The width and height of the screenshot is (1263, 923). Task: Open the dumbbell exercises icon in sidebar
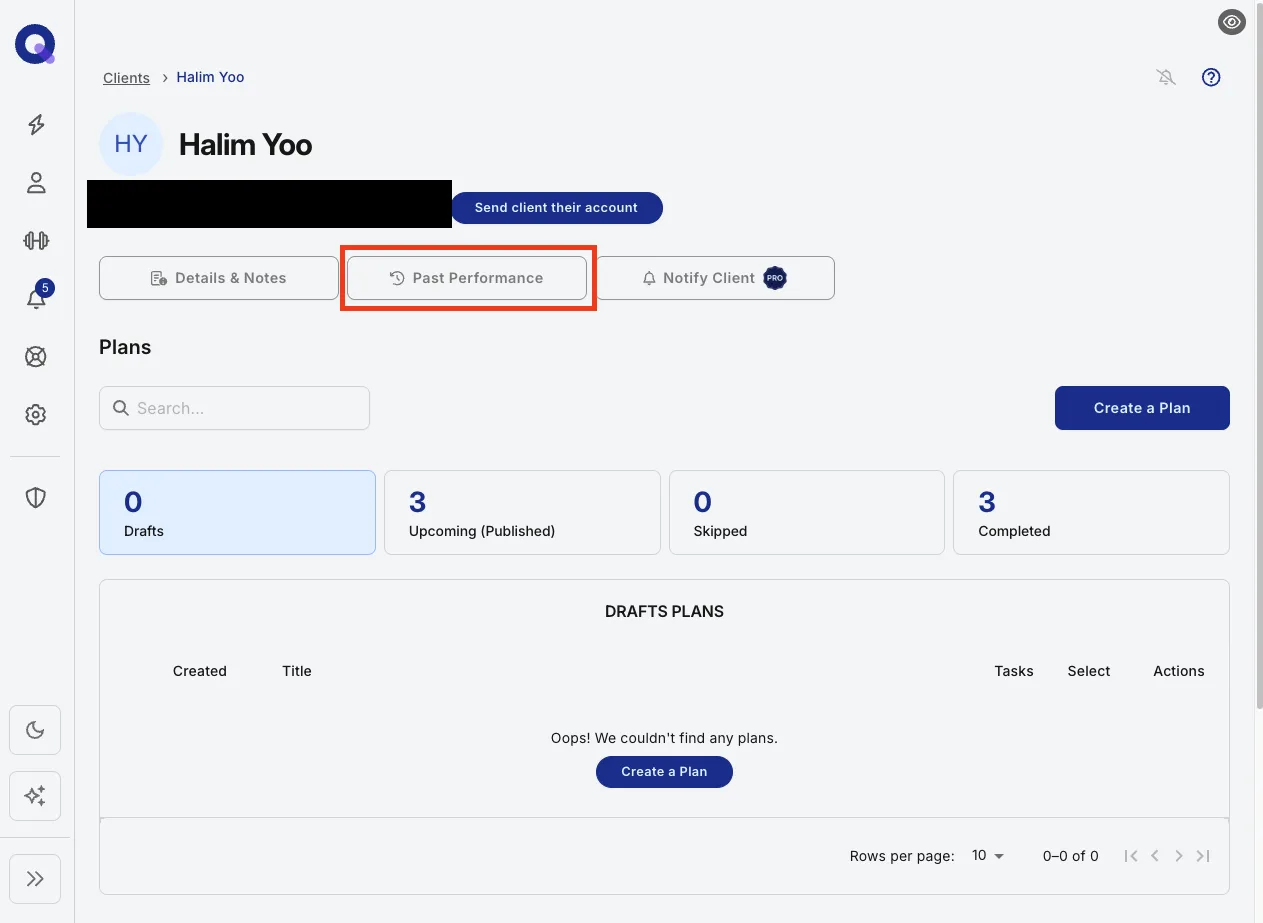(x=36, y=240)
